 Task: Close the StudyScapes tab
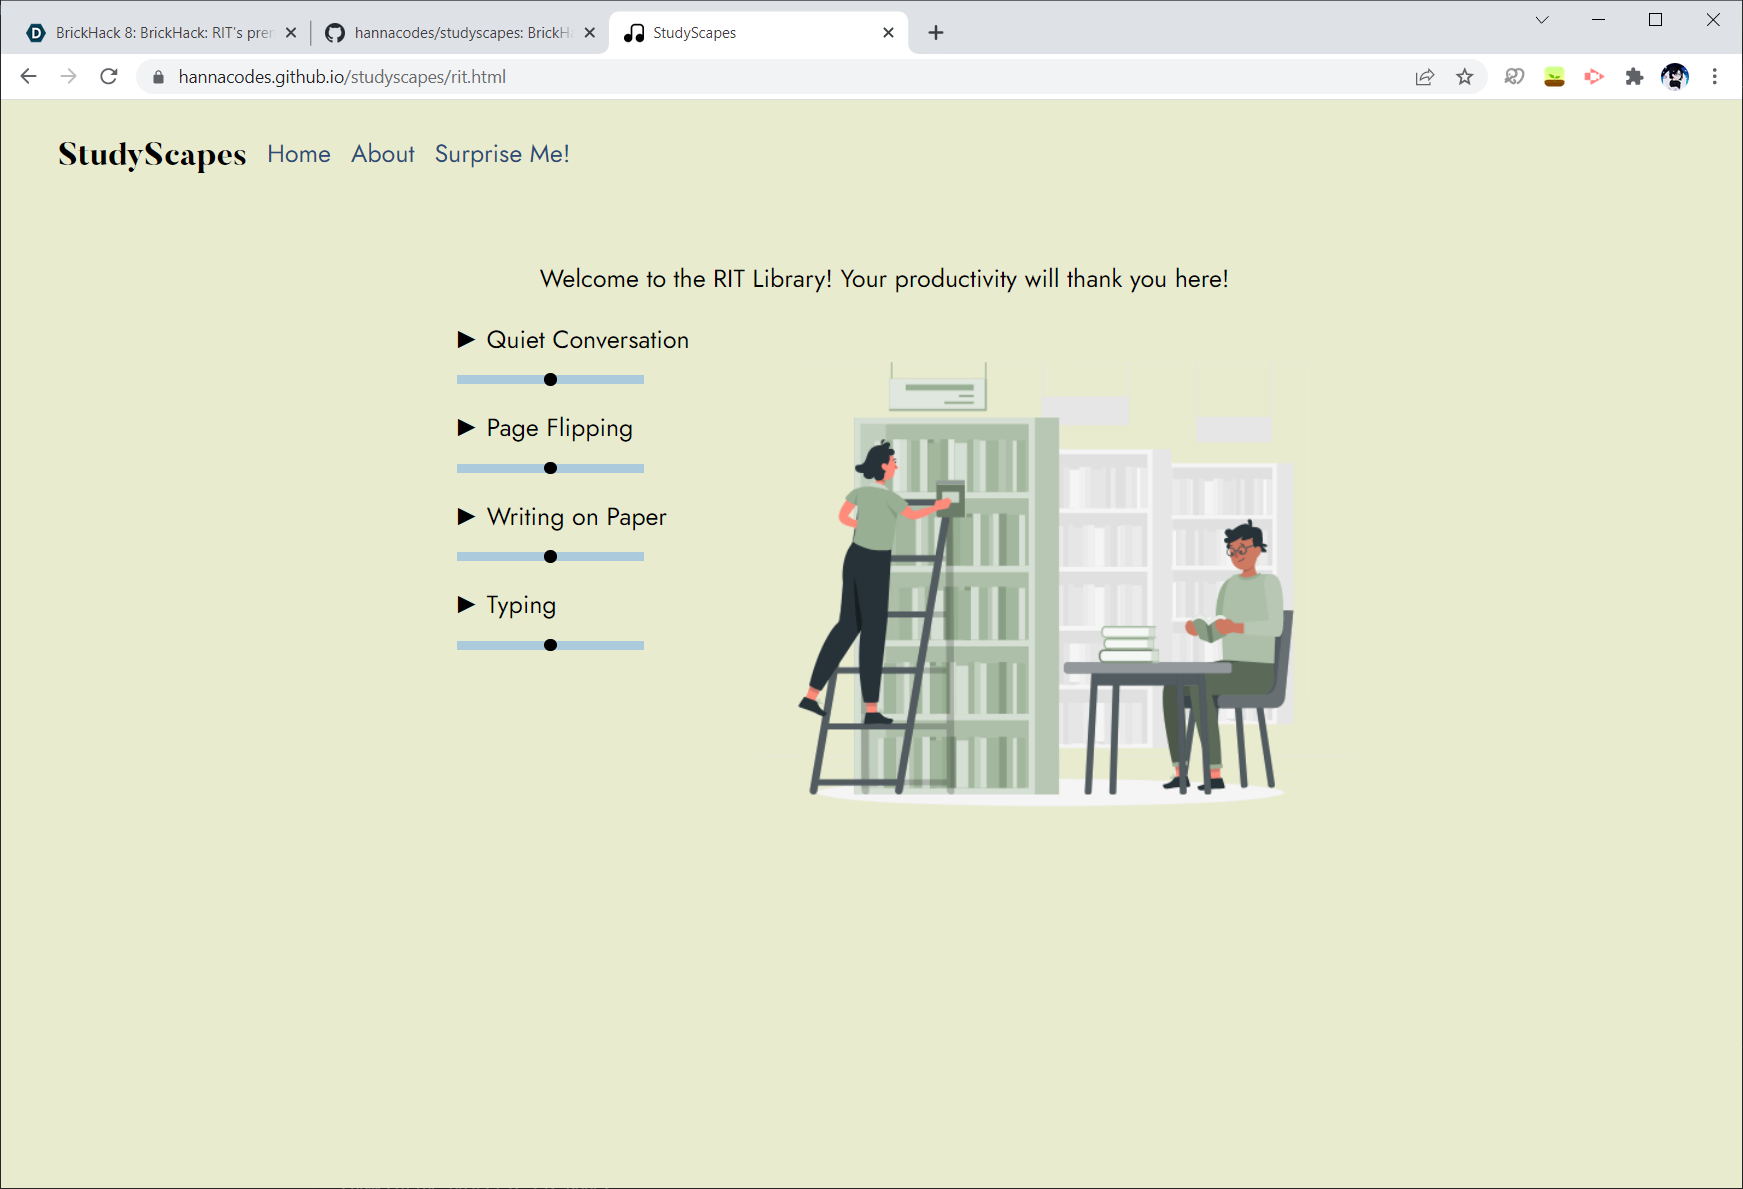point(888,33)
